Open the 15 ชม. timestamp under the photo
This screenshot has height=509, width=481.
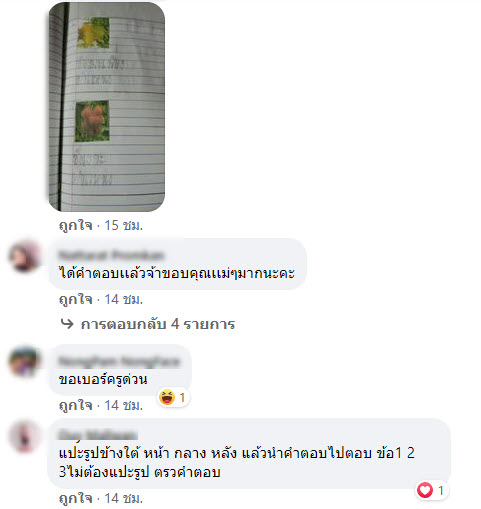[124, 225]
